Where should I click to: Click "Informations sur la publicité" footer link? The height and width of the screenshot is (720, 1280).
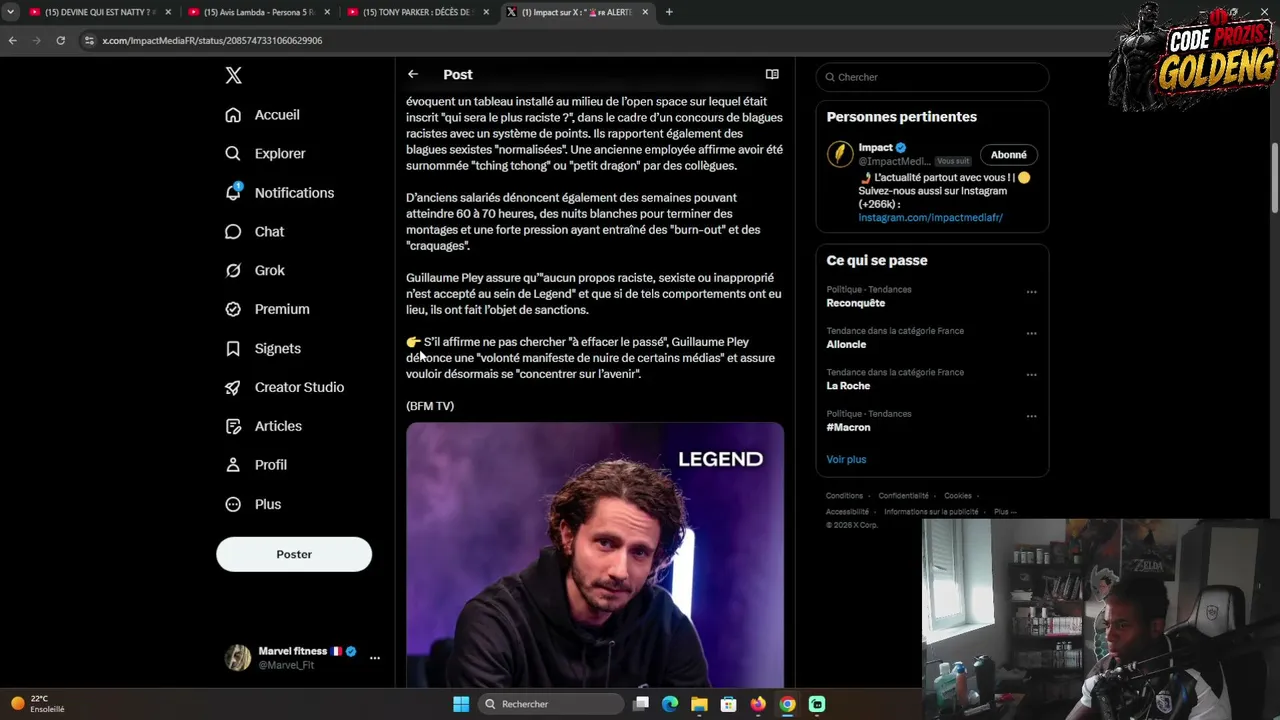(931, 512)
